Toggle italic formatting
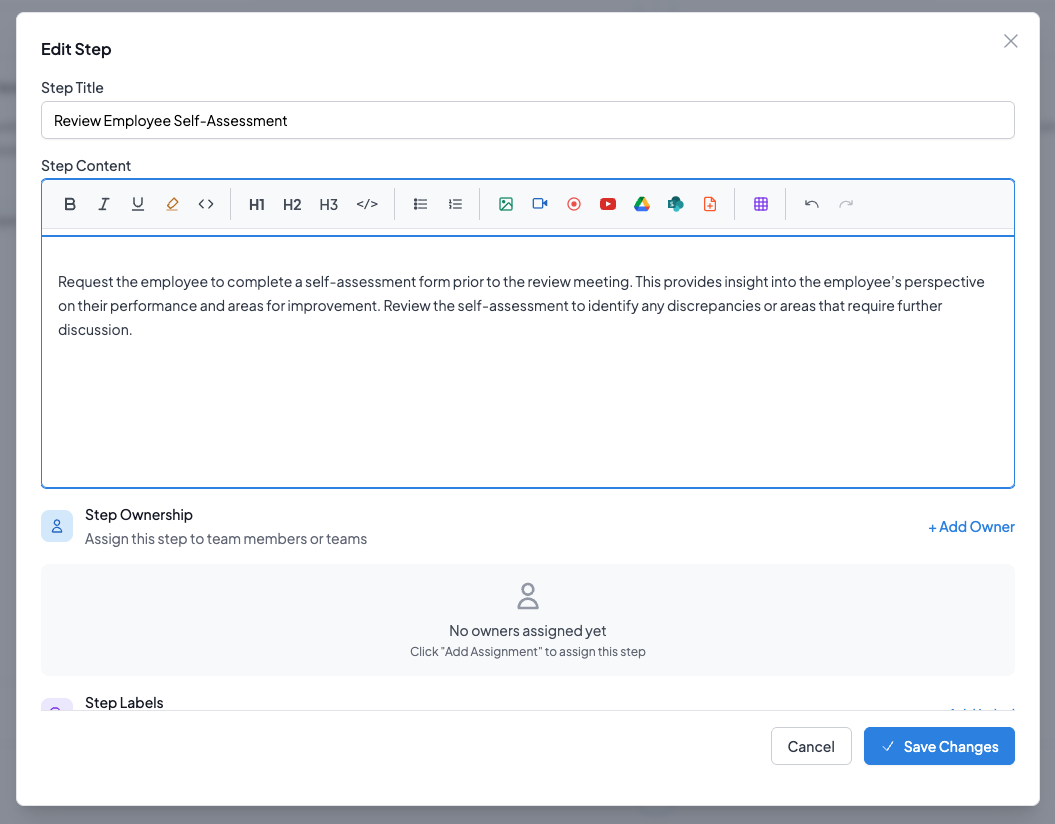The height and width of the screenshot is (824, 1055). pyautogui.click(x=104, y=204)
